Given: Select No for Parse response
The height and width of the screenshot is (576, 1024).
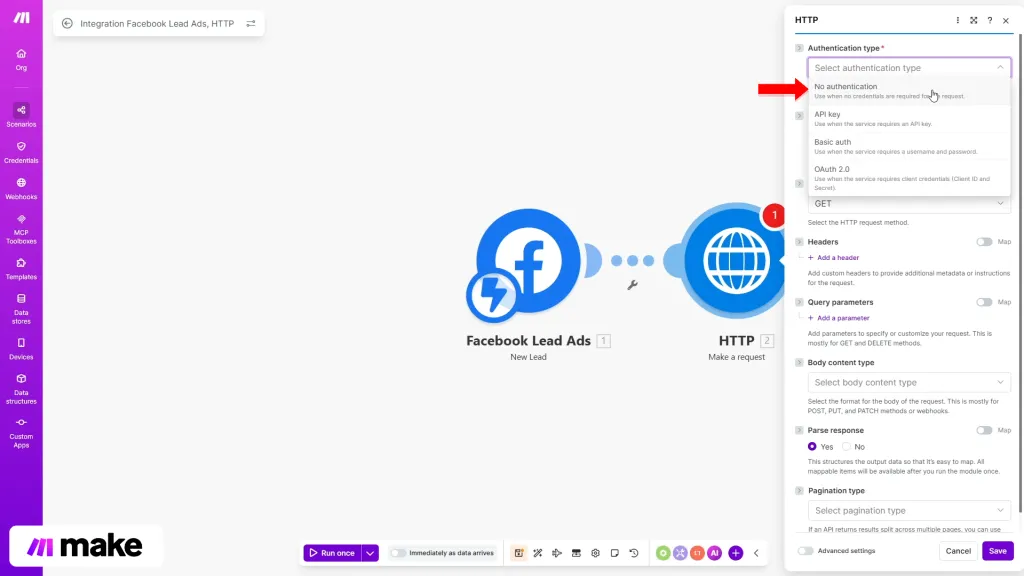Looking at the screenshot, I should point(846,447).
